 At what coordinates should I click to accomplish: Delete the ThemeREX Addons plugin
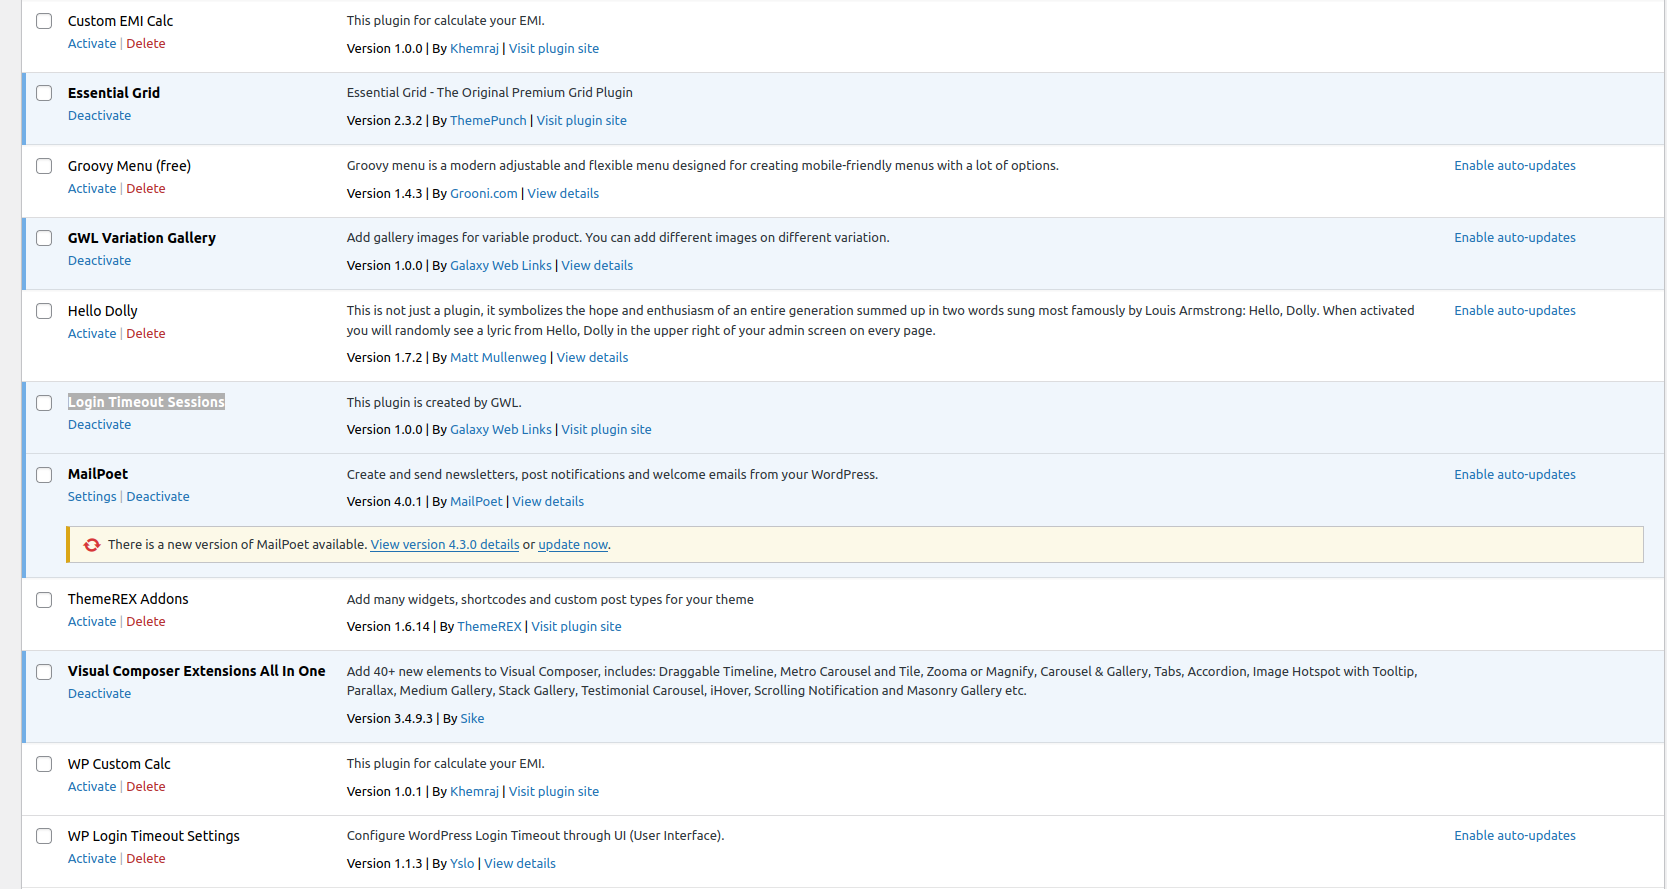click(x=146, y=622)
